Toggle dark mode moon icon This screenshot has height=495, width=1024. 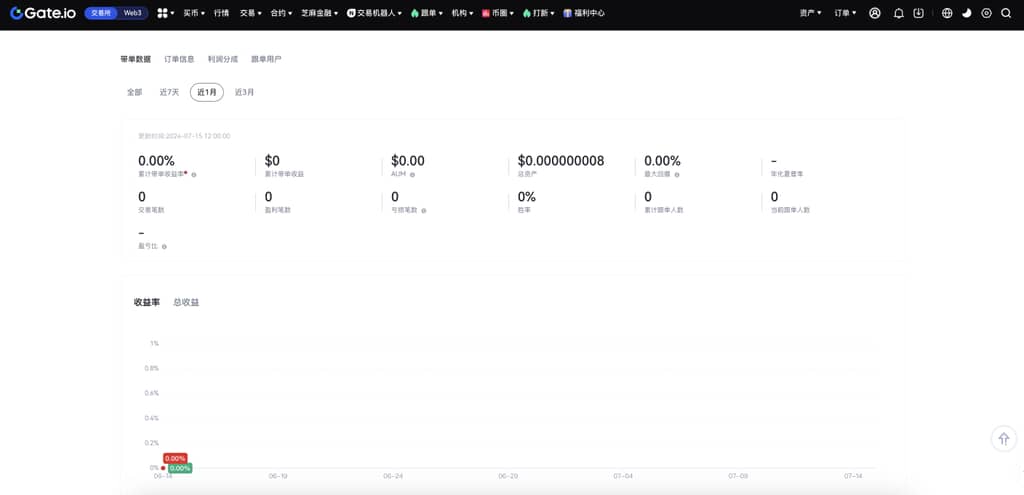966,13
